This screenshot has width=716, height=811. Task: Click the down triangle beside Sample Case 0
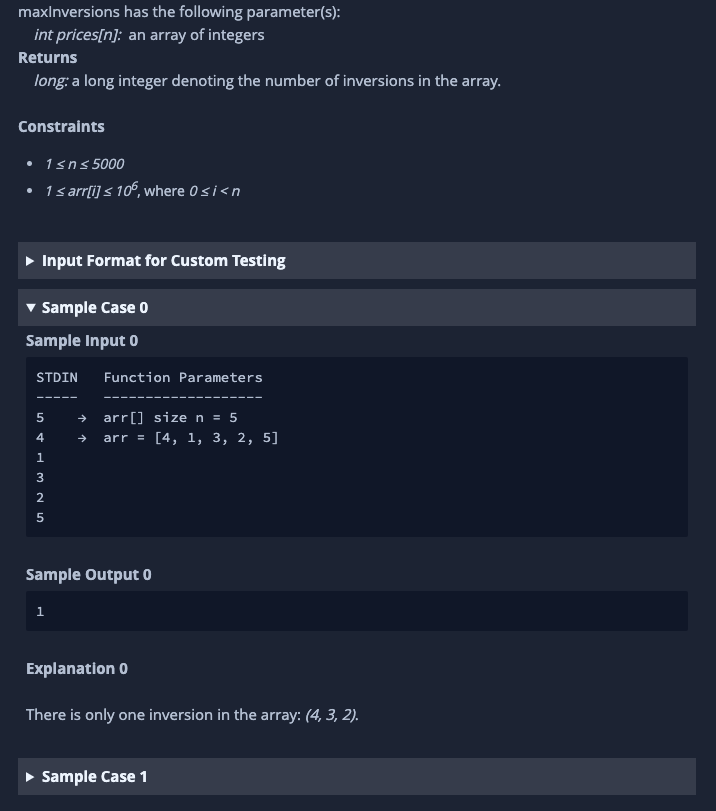[x=31, y=308]
